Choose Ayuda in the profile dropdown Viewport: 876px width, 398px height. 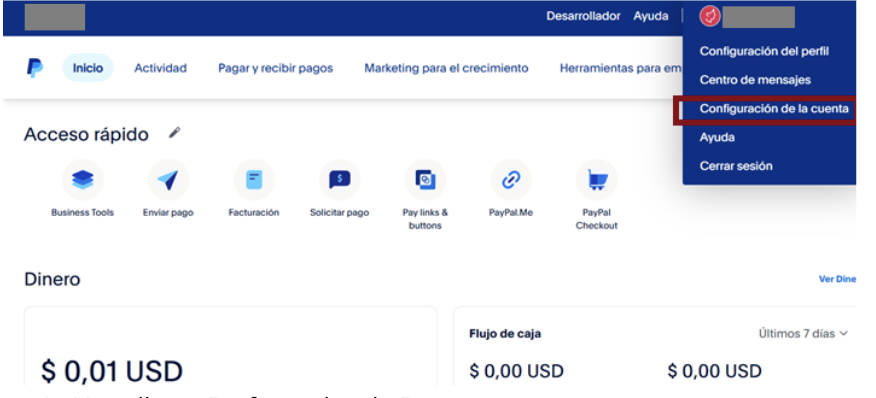point(717,138)
